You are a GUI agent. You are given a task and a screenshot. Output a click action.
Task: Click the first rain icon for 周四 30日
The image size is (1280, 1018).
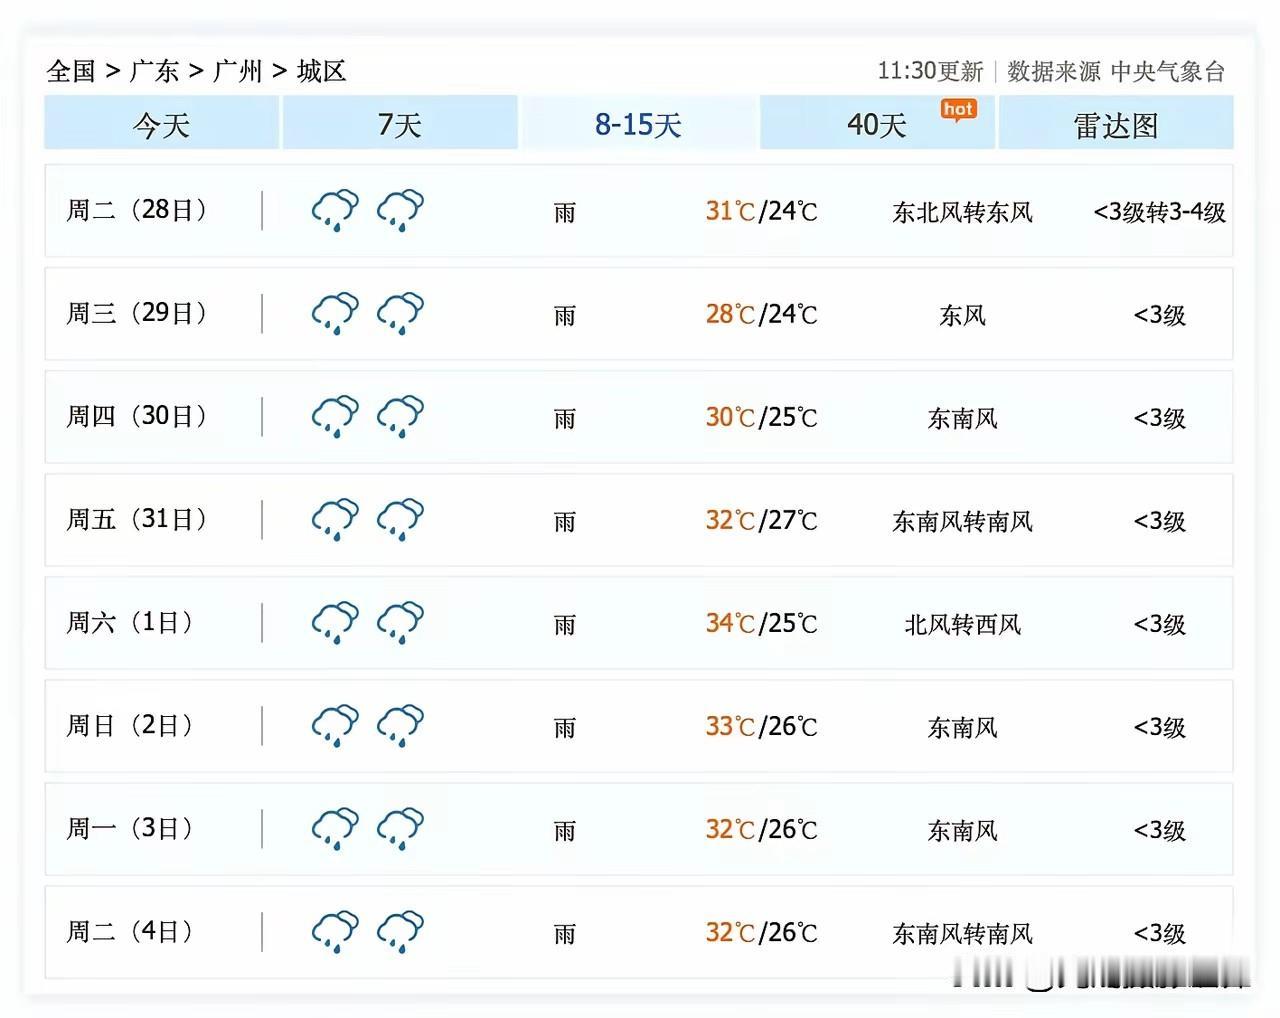click(335, 417)
